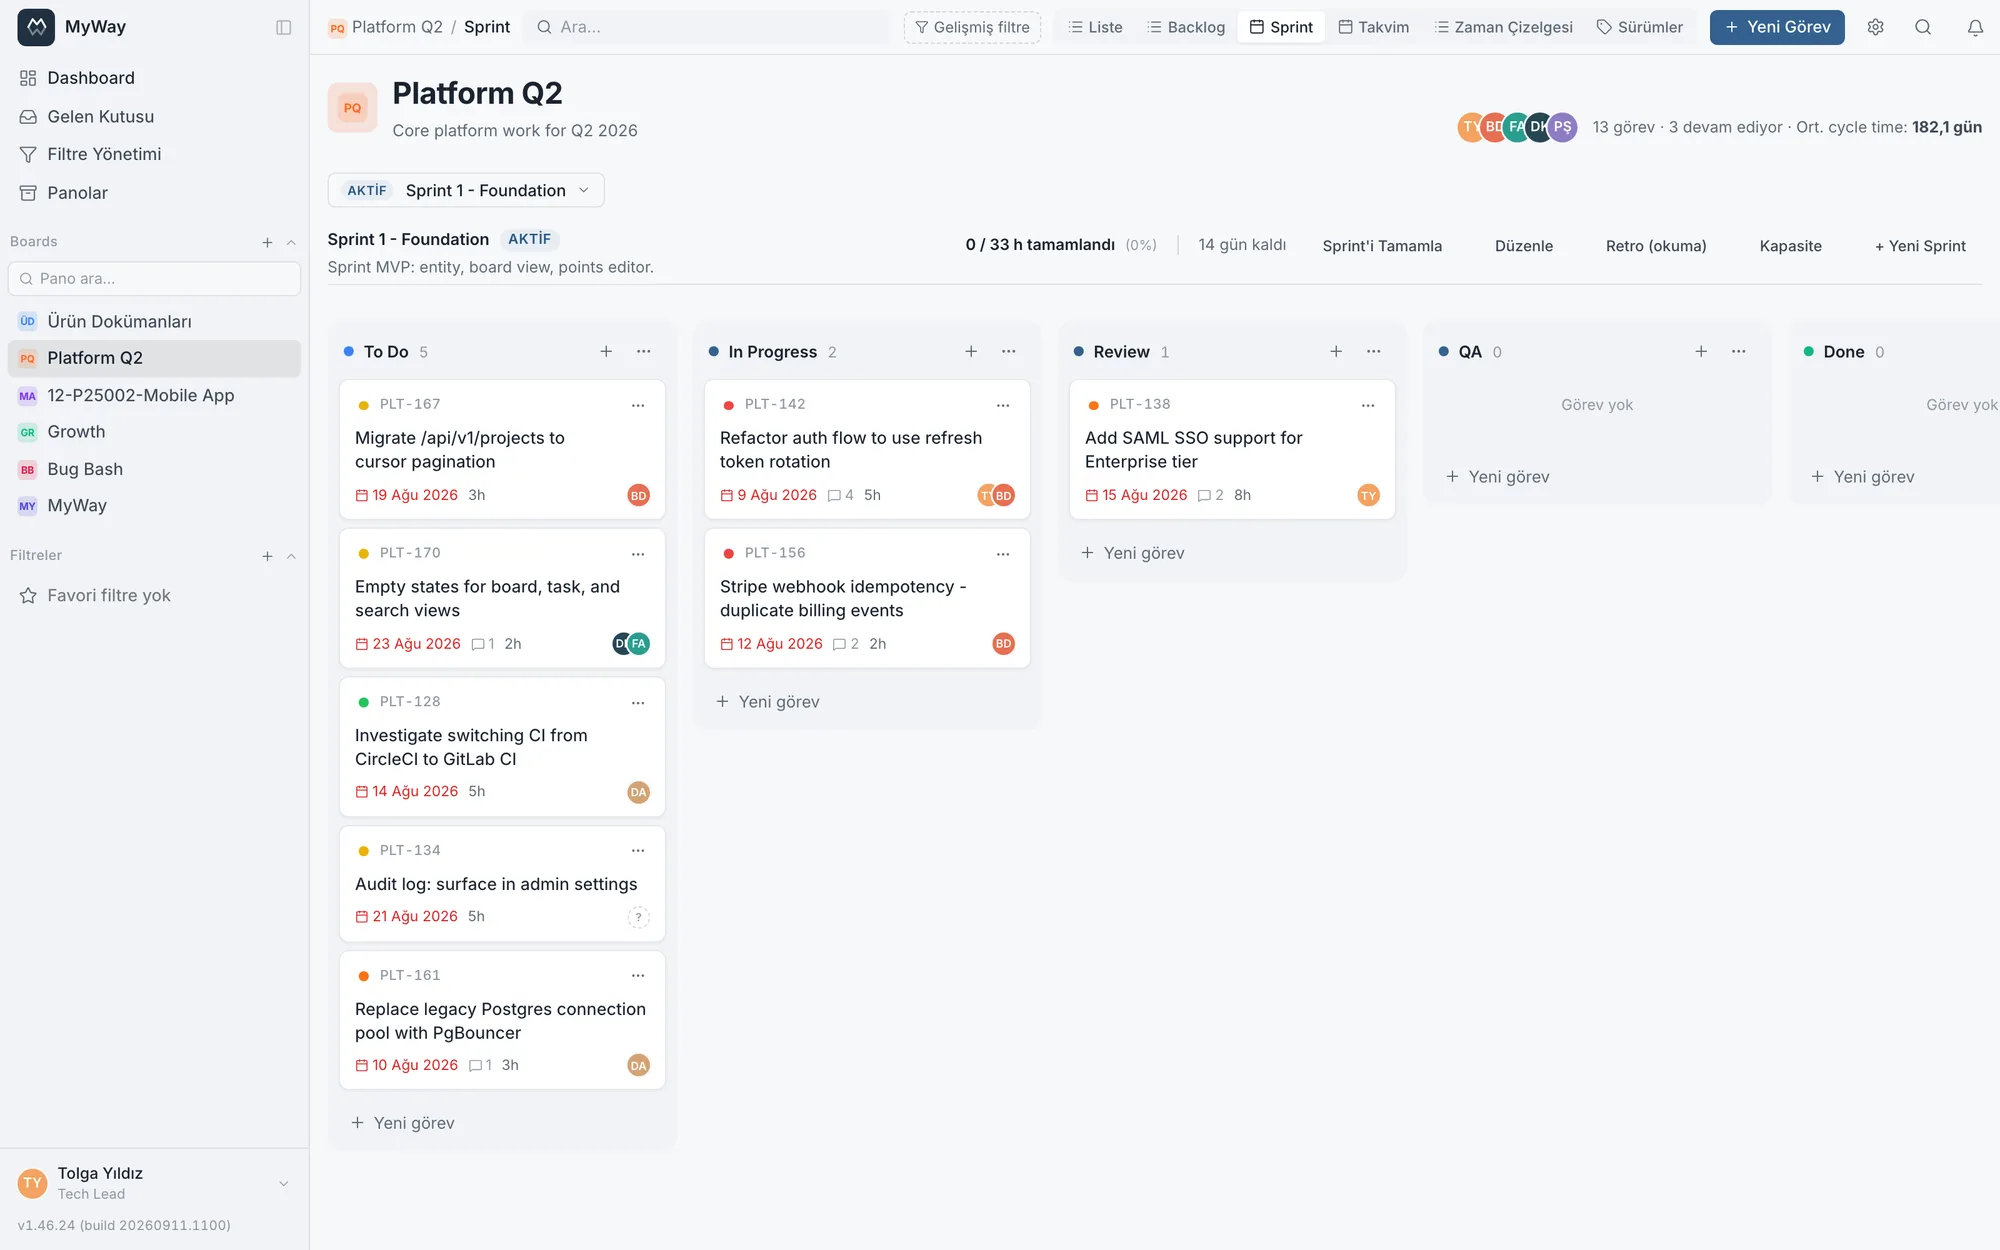
Task: Switch to Backlog view
Action: [1186, 27]
